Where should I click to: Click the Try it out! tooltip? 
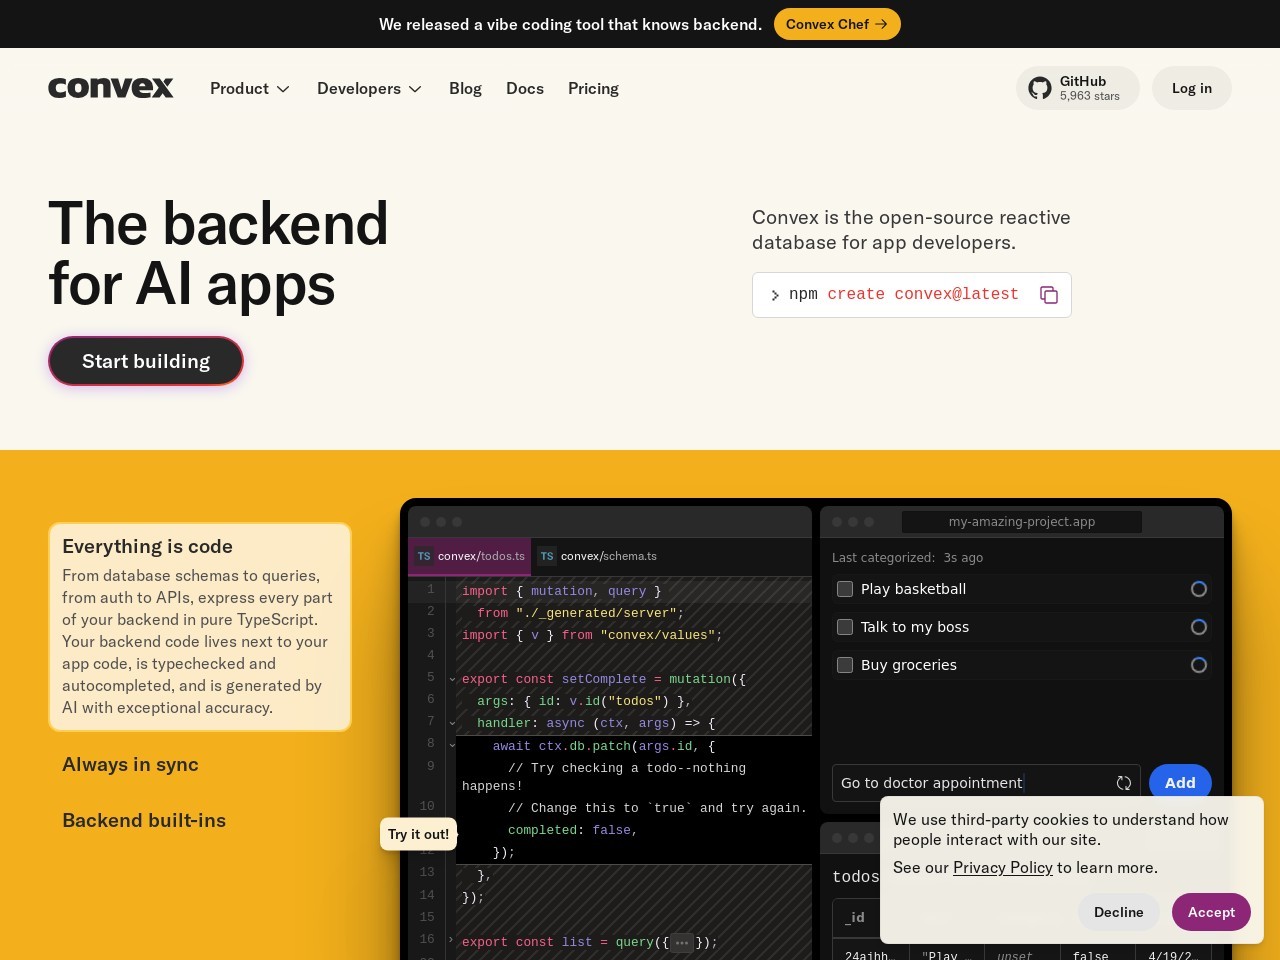coord(418,834)
